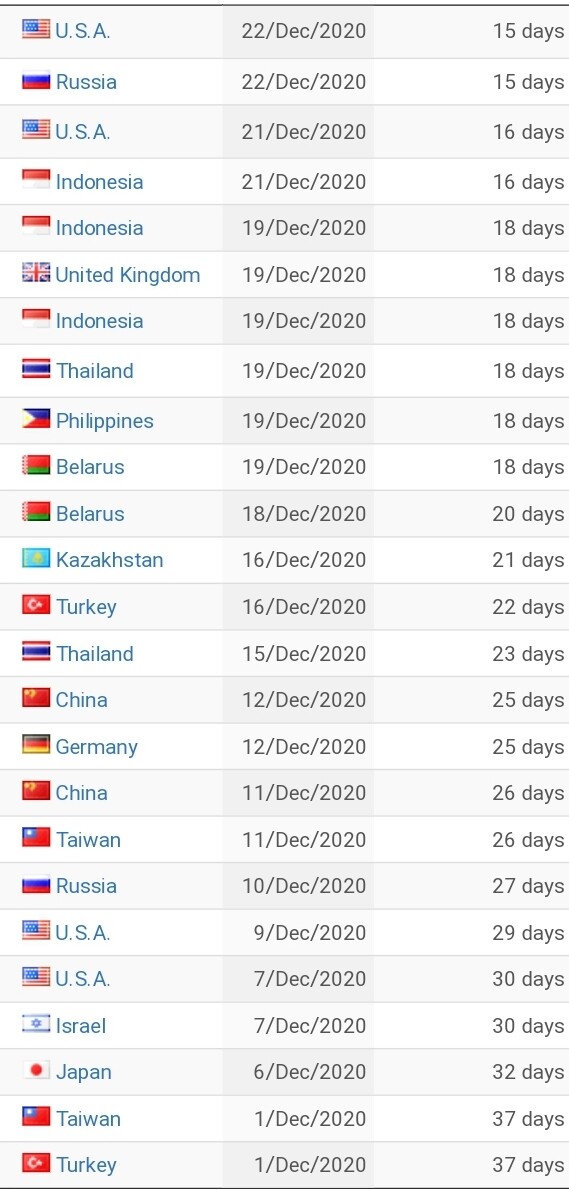Open the Kazakhstan country link
The image size is (569, 1190).
(109, 560)
